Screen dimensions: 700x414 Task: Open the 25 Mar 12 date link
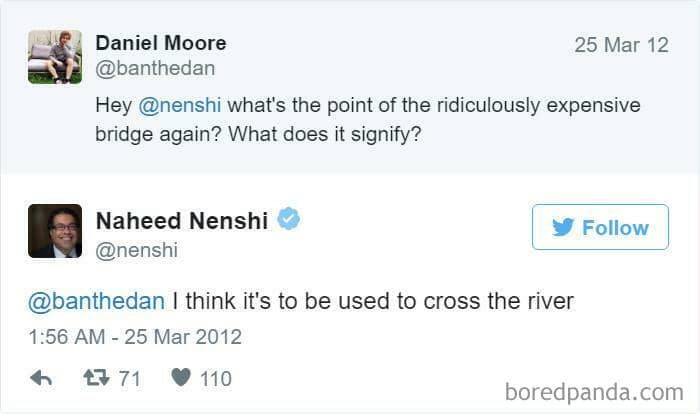tap(621, 45)
